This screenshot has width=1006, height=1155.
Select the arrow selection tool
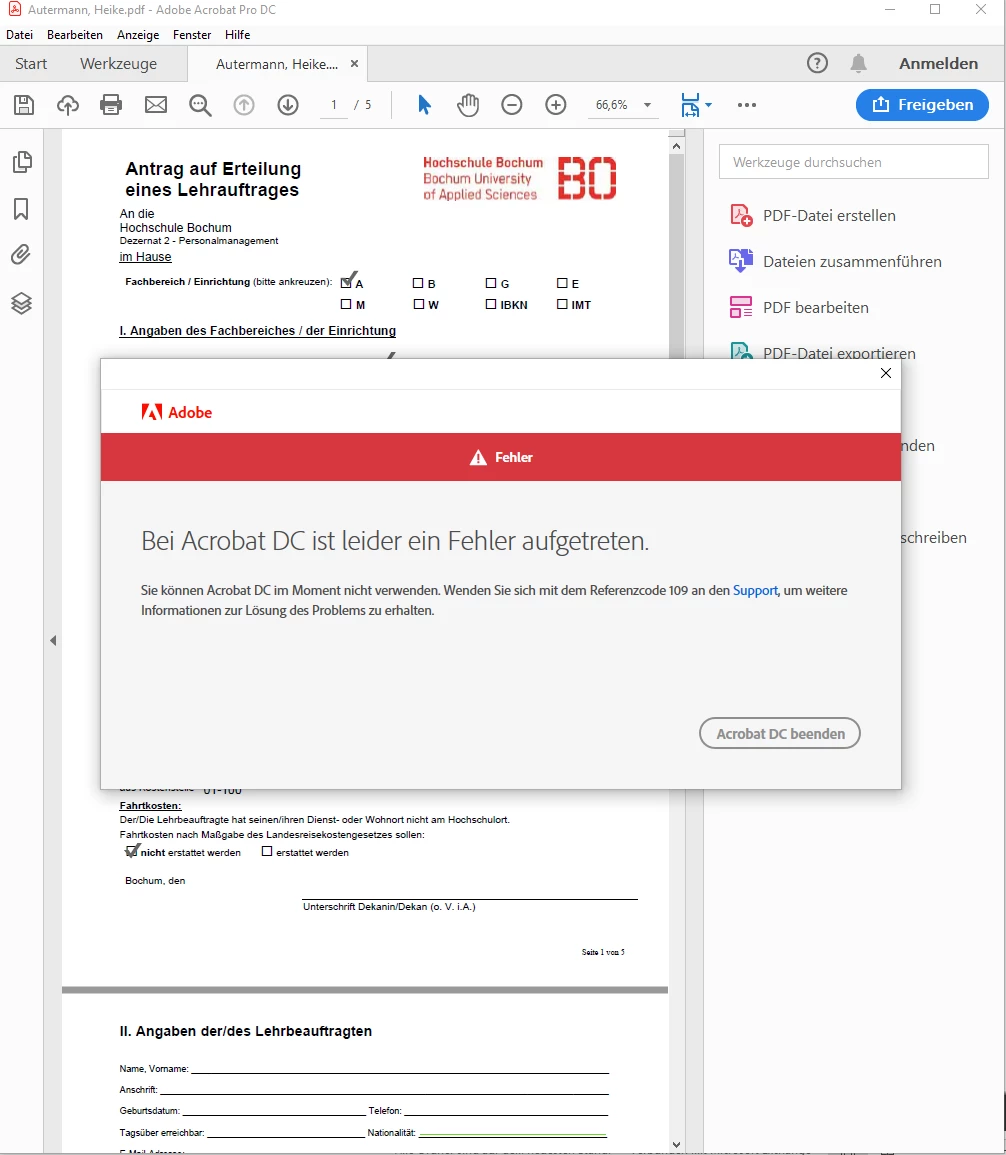tap(424, 105)
